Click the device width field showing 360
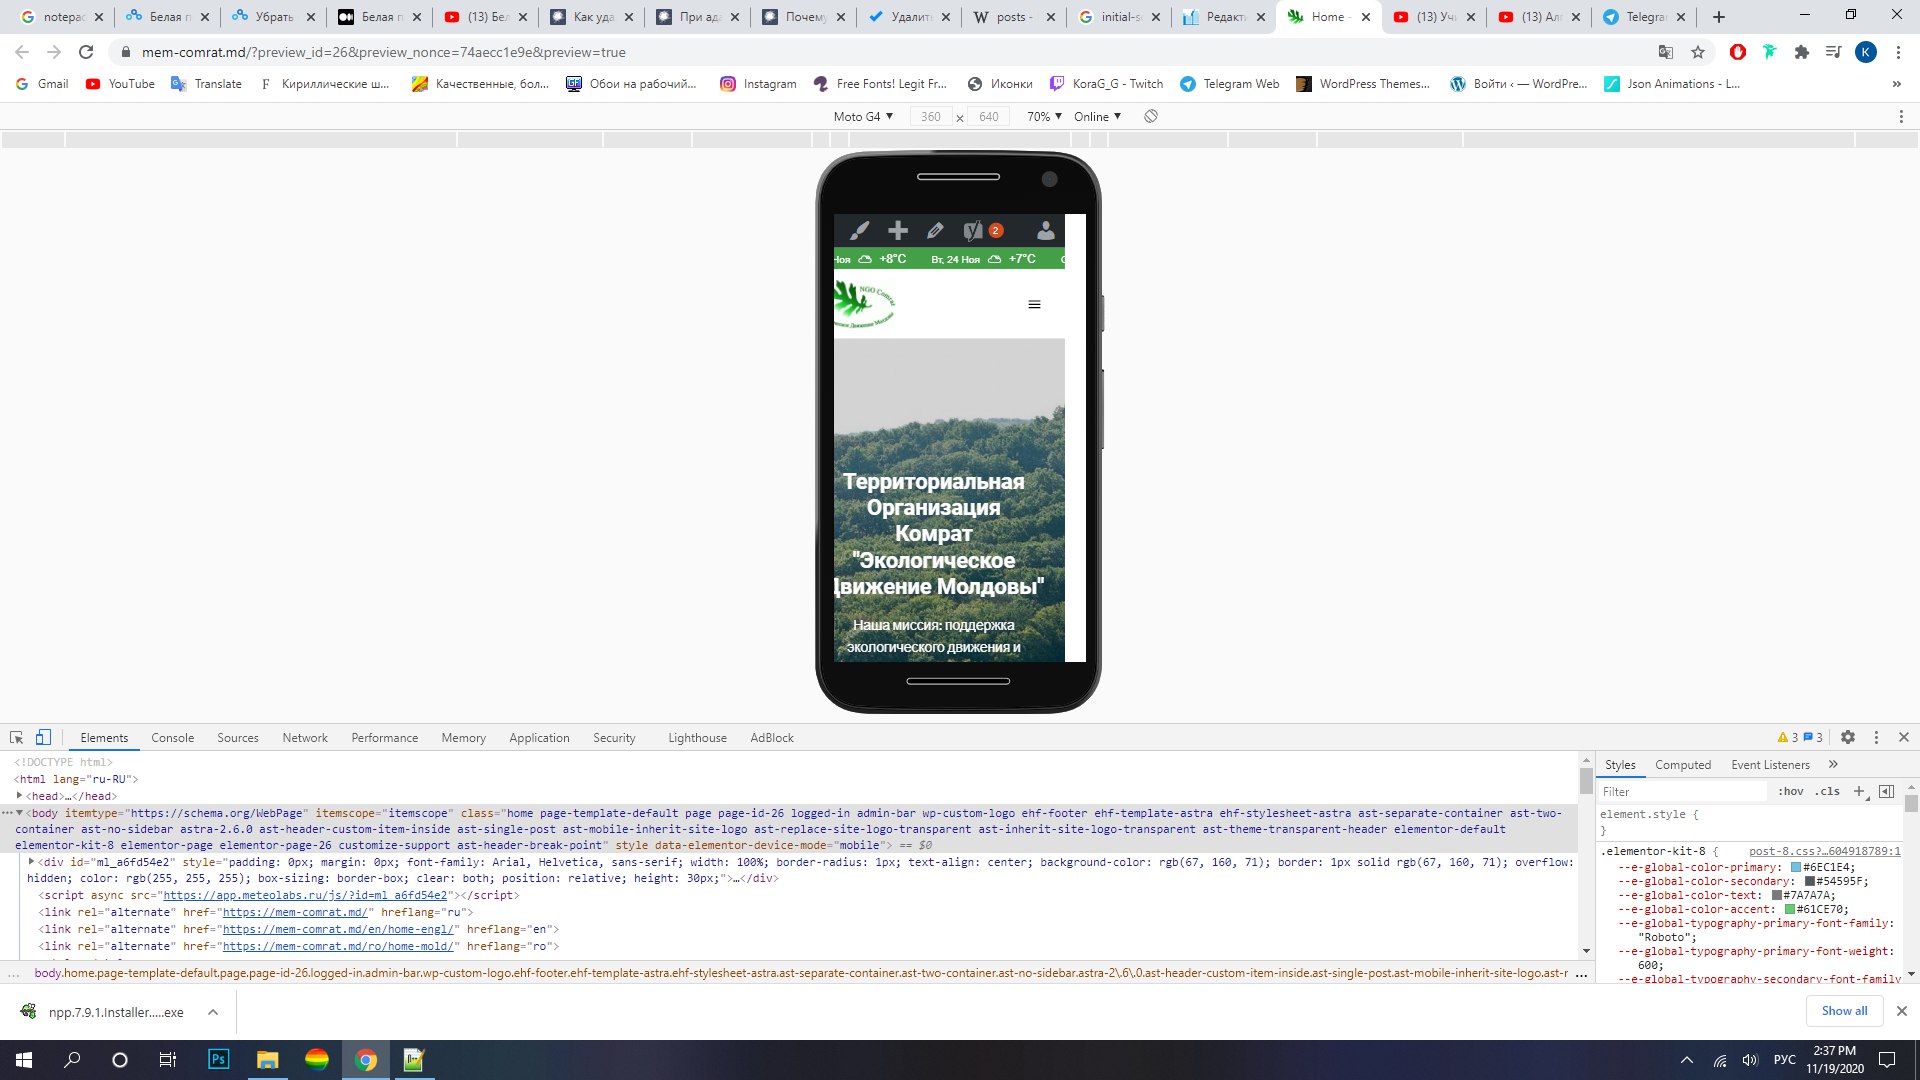Viewport: 1920px width, 1080px height. (x=930, y=117)
